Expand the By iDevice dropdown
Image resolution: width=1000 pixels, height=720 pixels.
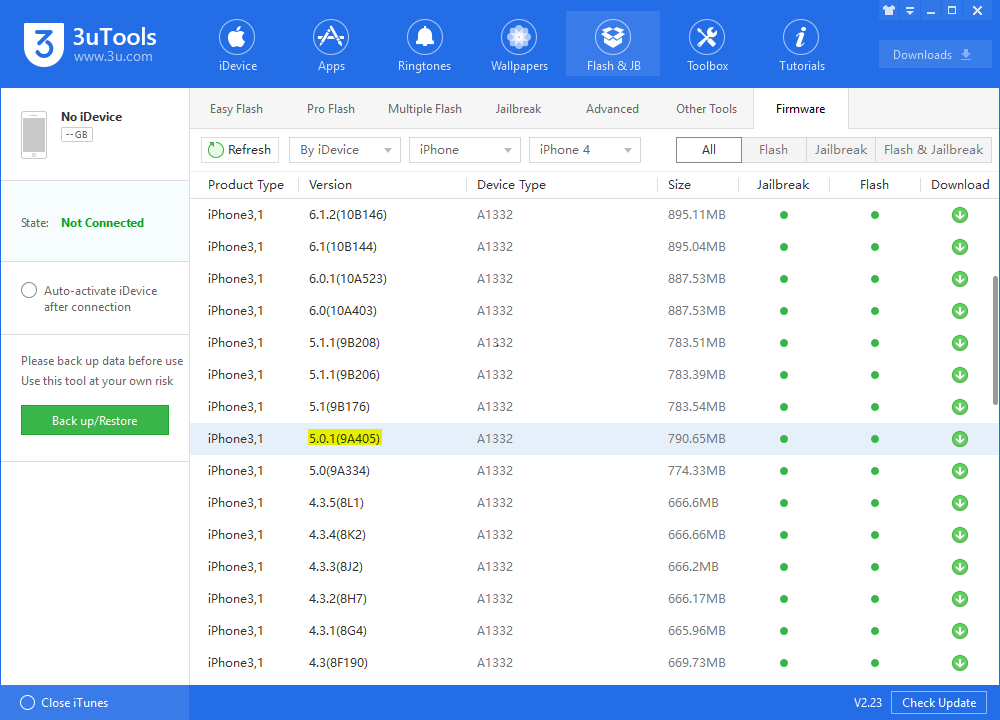click(344, 150)
